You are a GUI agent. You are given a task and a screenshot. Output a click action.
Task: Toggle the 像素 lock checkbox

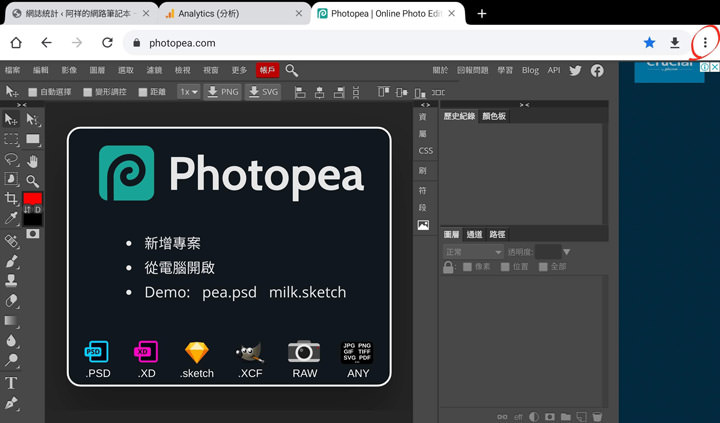(467, 267)
